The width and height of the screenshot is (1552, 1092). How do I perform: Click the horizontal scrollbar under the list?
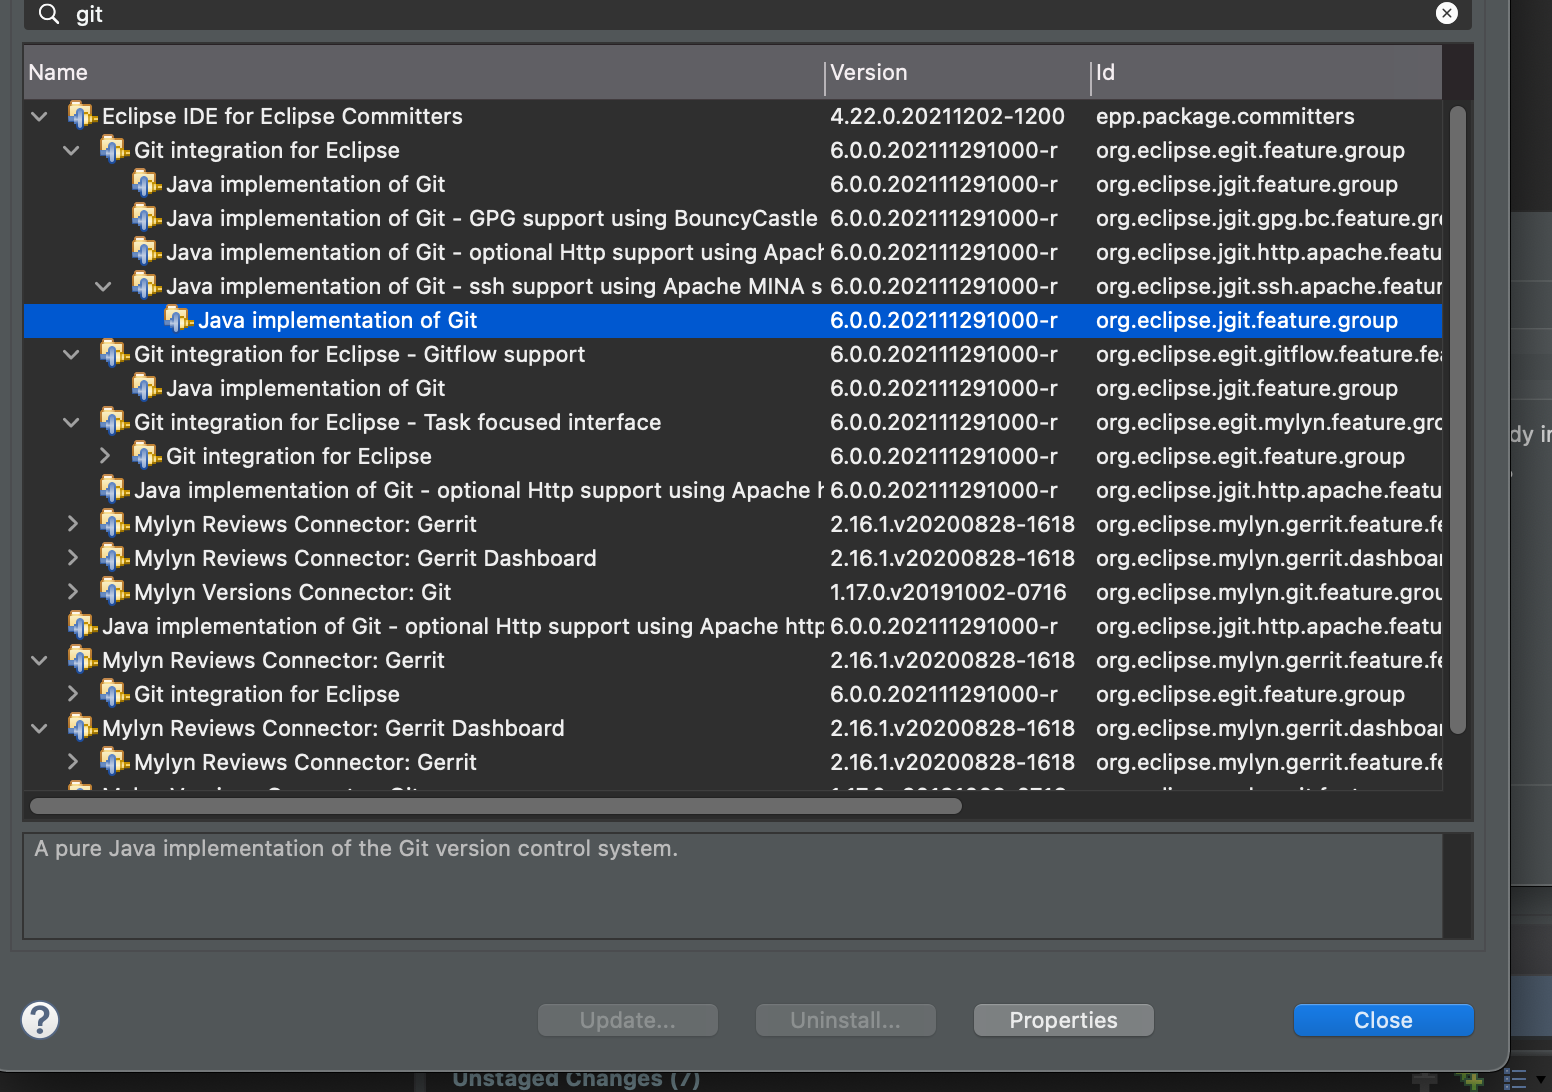[x=495, y=806]
